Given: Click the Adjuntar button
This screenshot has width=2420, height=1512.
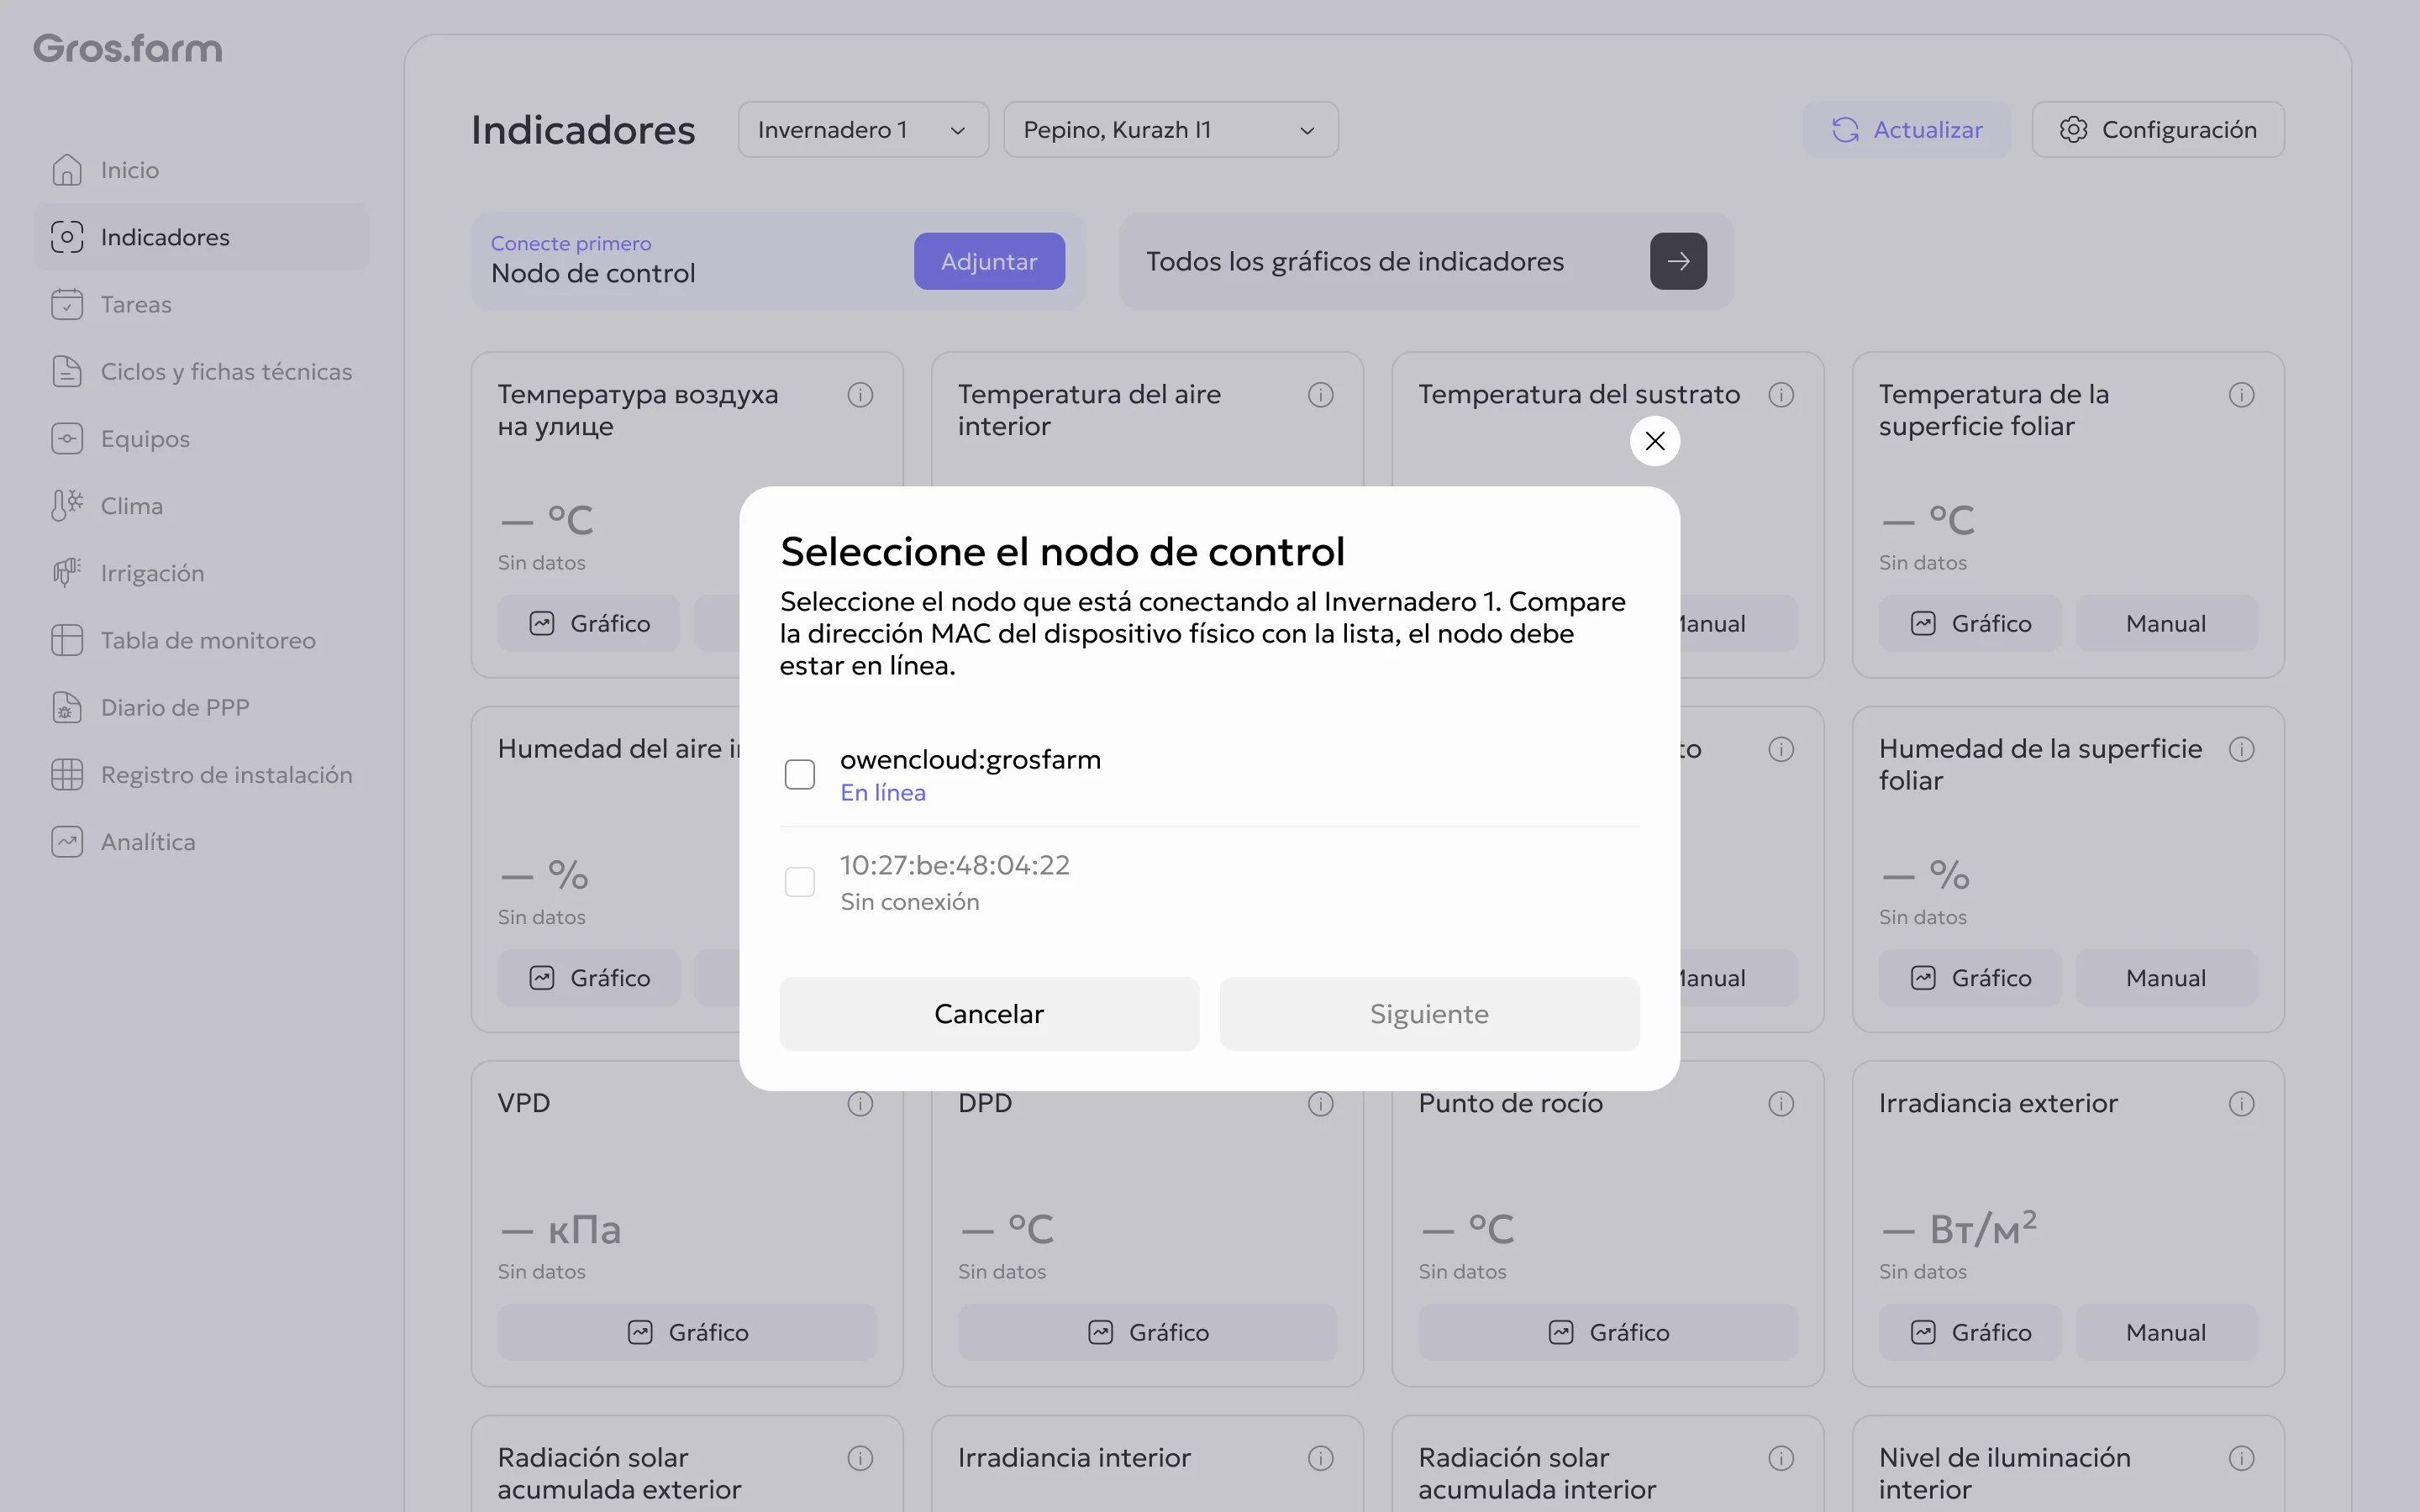Looking at the screenshot, I should click(x=989, y=262).
